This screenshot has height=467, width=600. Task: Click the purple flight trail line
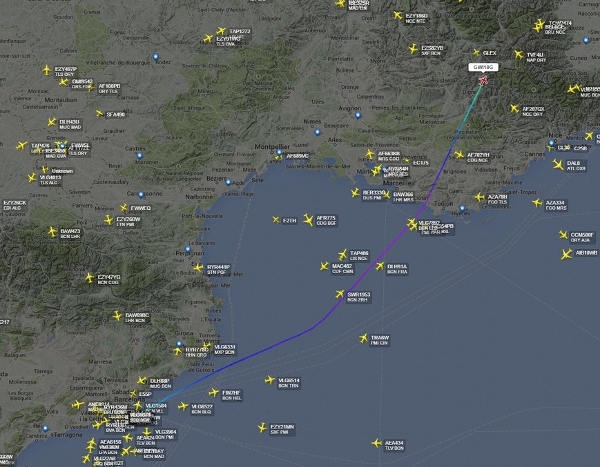(367, 268)
